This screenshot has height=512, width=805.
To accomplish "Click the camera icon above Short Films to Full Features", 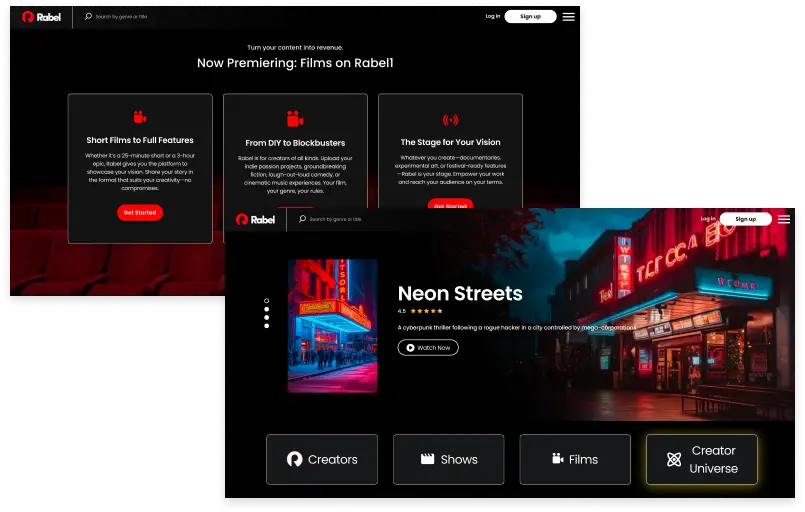I will click(140, 117).
